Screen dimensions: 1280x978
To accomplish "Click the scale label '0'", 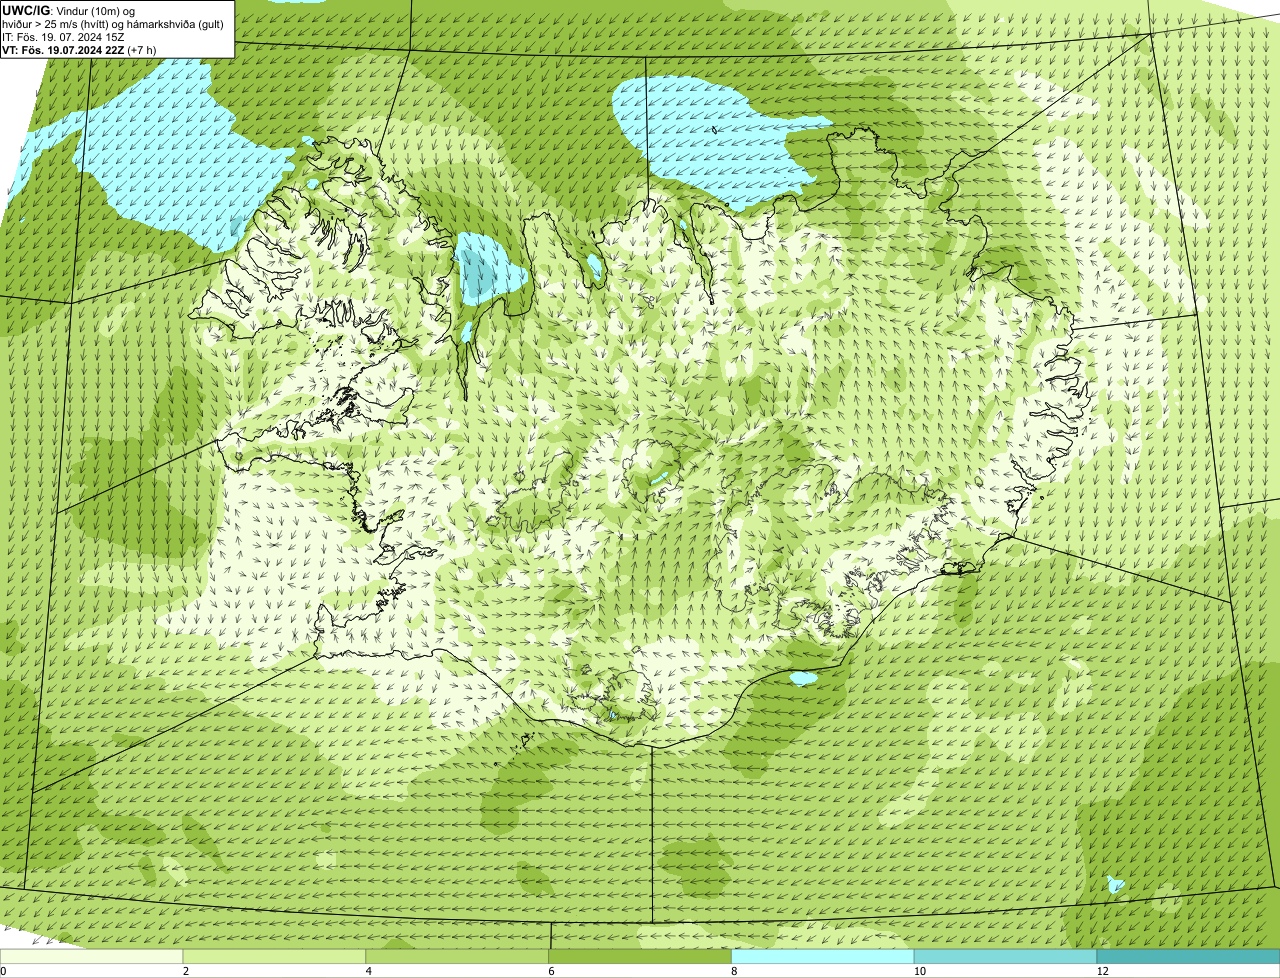I will (x=3, y=971).
